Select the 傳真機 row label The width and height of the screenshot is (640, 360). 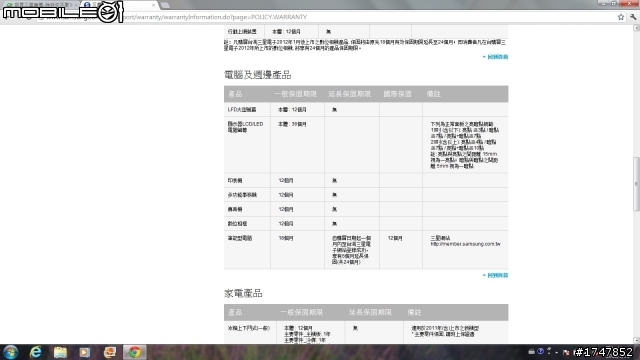[235, 209]
